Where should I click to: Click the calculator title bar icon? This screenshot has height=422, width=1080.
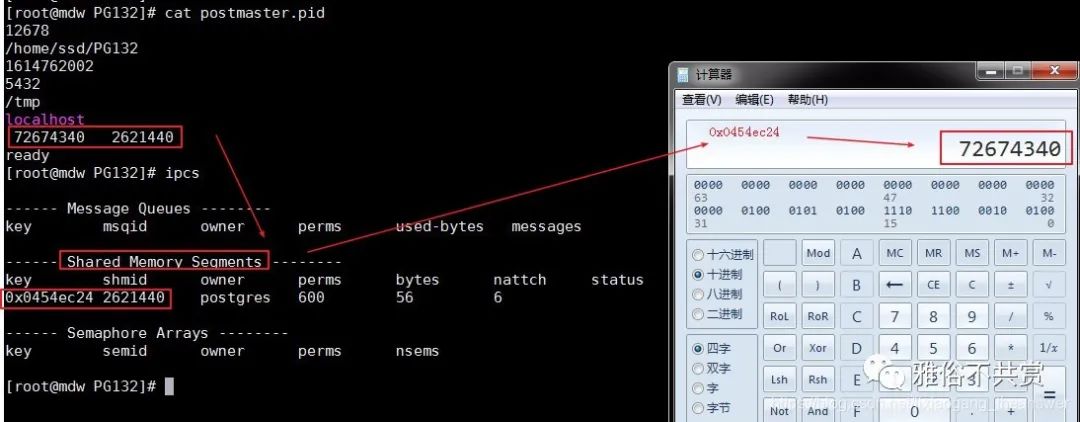coord(683,74)
